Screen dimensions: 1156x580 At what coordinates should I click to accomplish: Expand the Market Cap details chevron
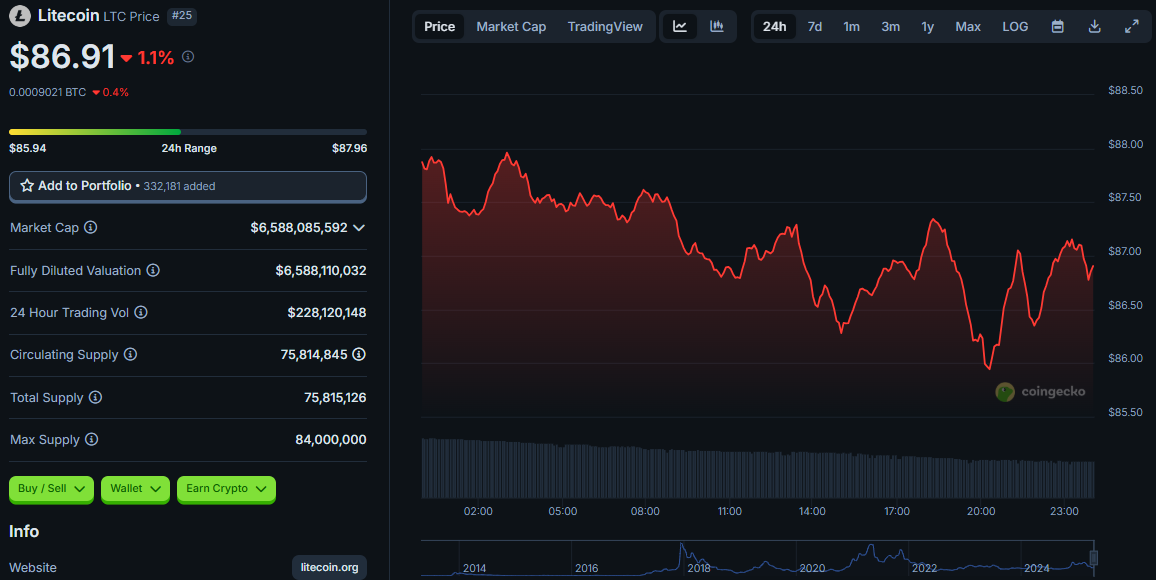click(359, 228)
